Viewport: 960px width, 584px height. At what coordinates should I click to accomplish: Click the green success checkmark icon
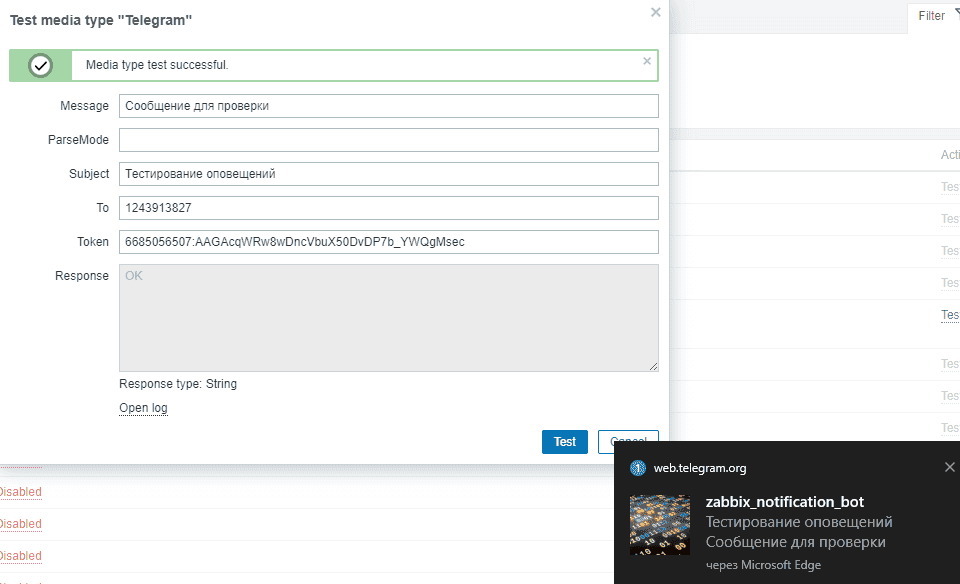[x=40, y=66]
